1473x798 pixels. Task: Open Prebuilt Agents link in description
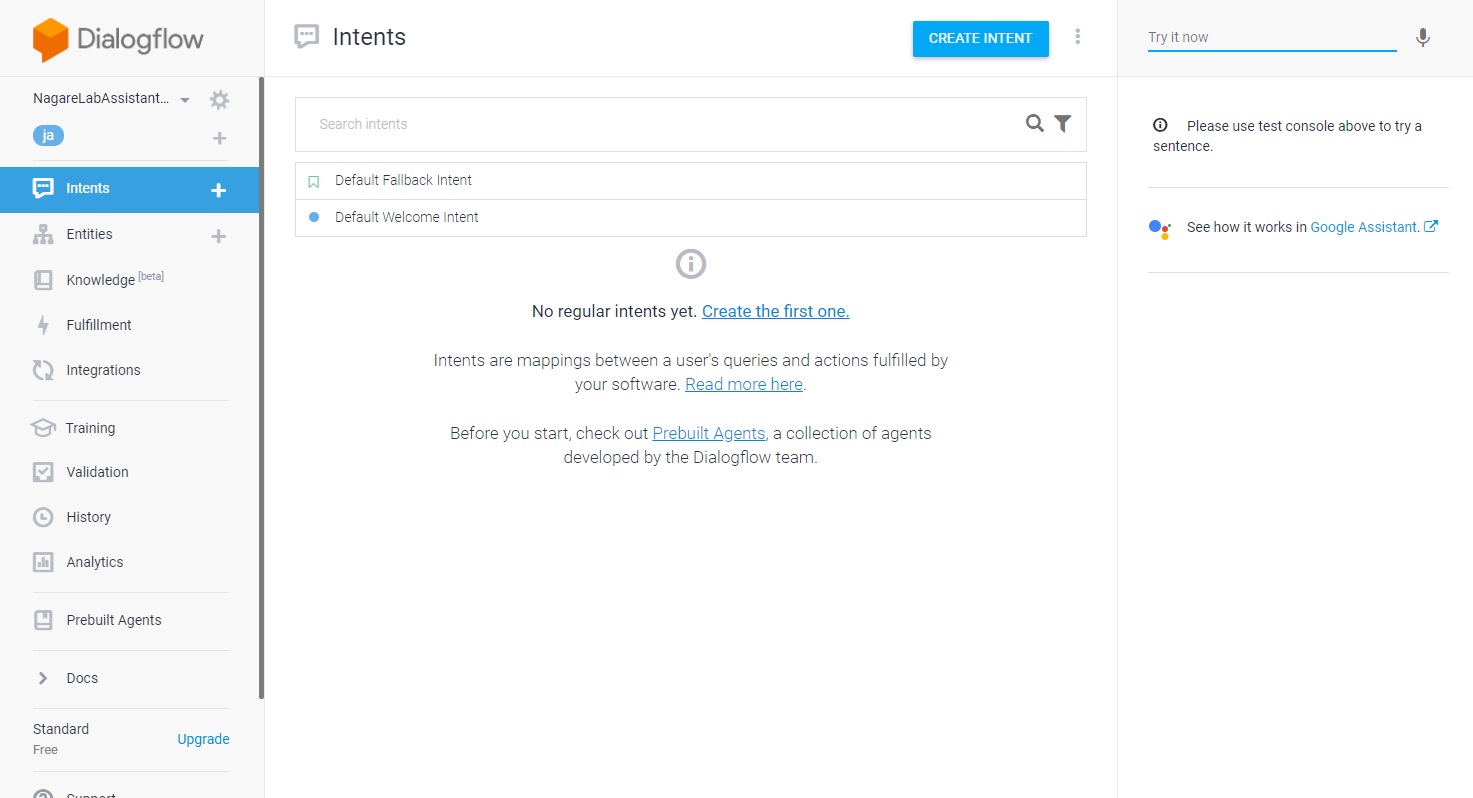tap(709, 433)
